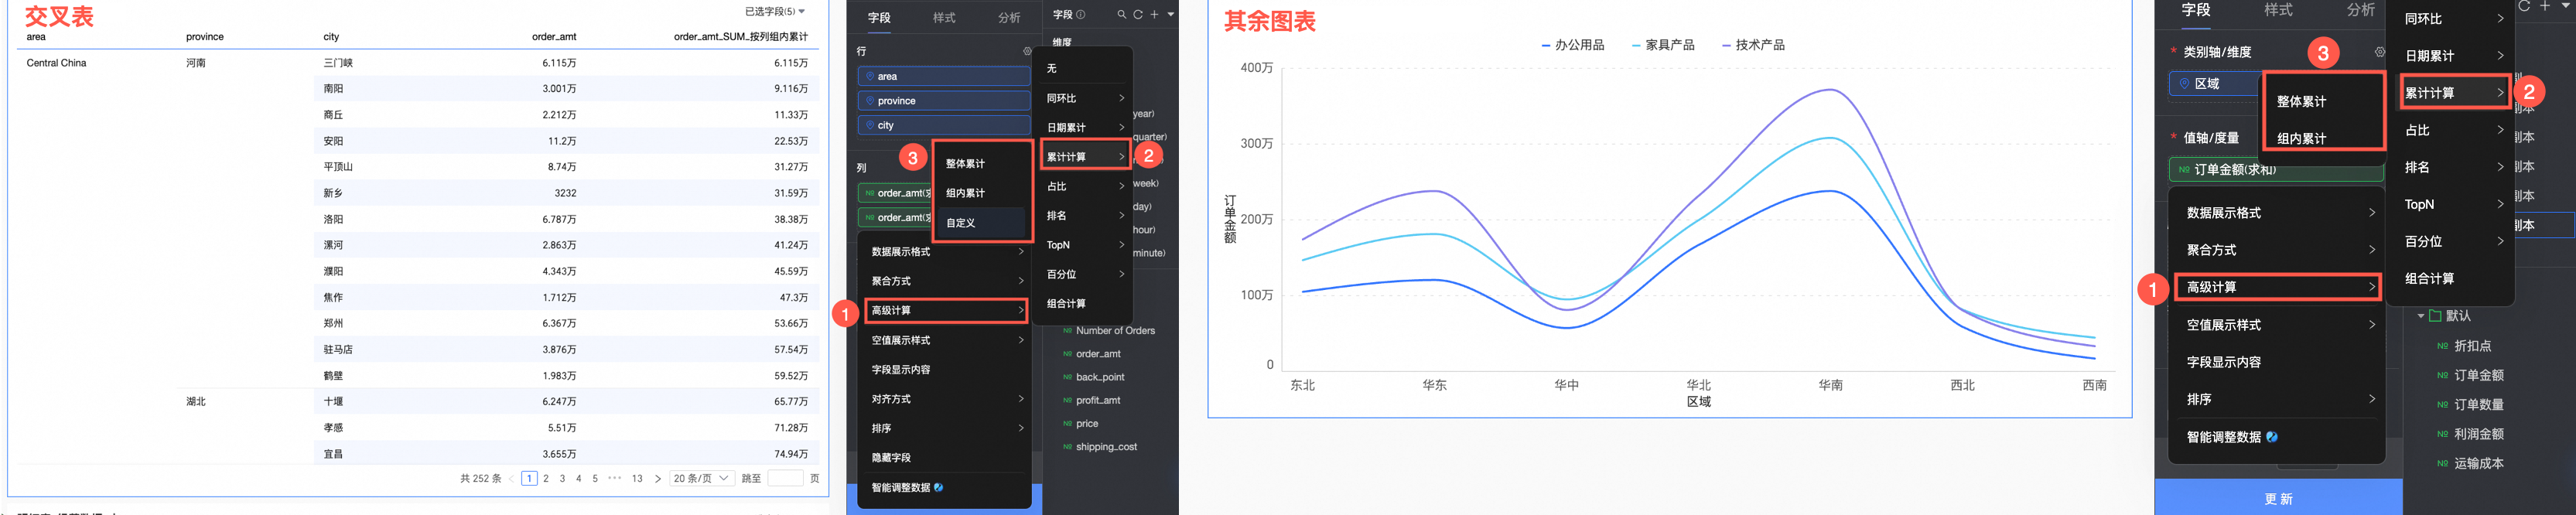Toggle the 家具产品 series in the chart legend
Viewport: 2576px width, 515px height.
(1663, 45)
